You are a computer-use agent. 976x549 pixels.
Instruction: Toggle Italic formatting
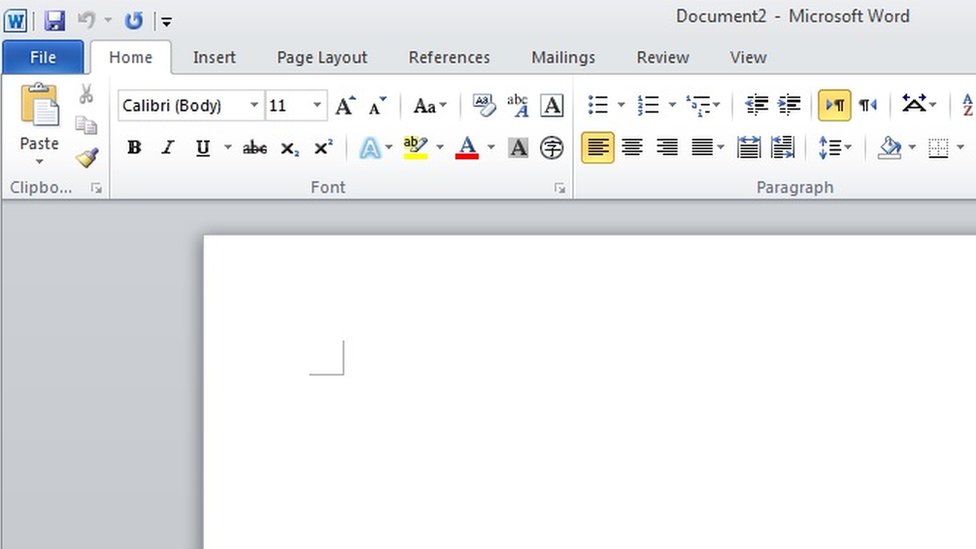167,148
